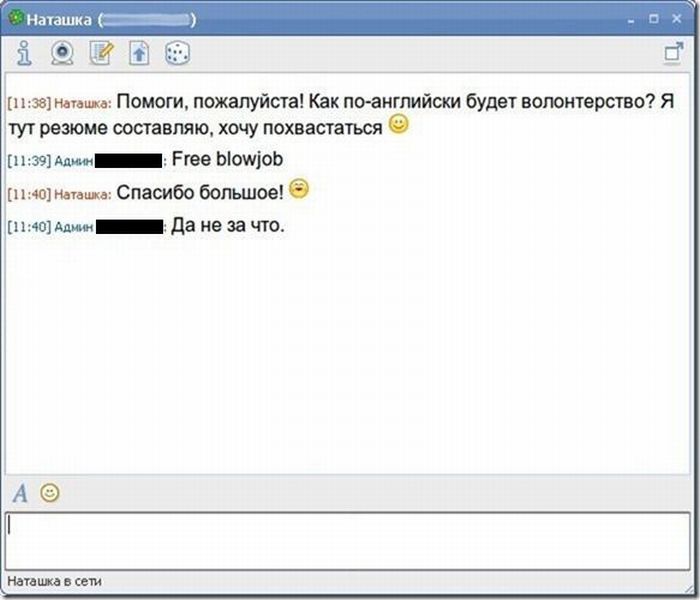Viewport: 700px width, 600px height.
Task: Open contact info with the "i" icon
Action: [23, 53]
